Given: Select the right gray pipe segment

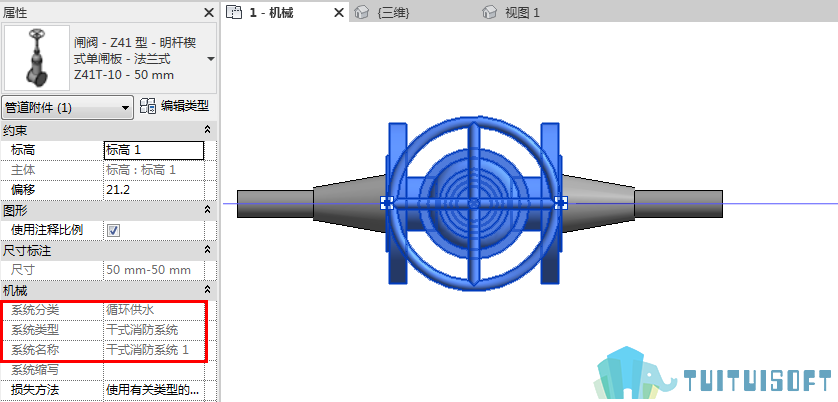Looking at the screenshot, I should pyautogui.click(x=679, y=204).
